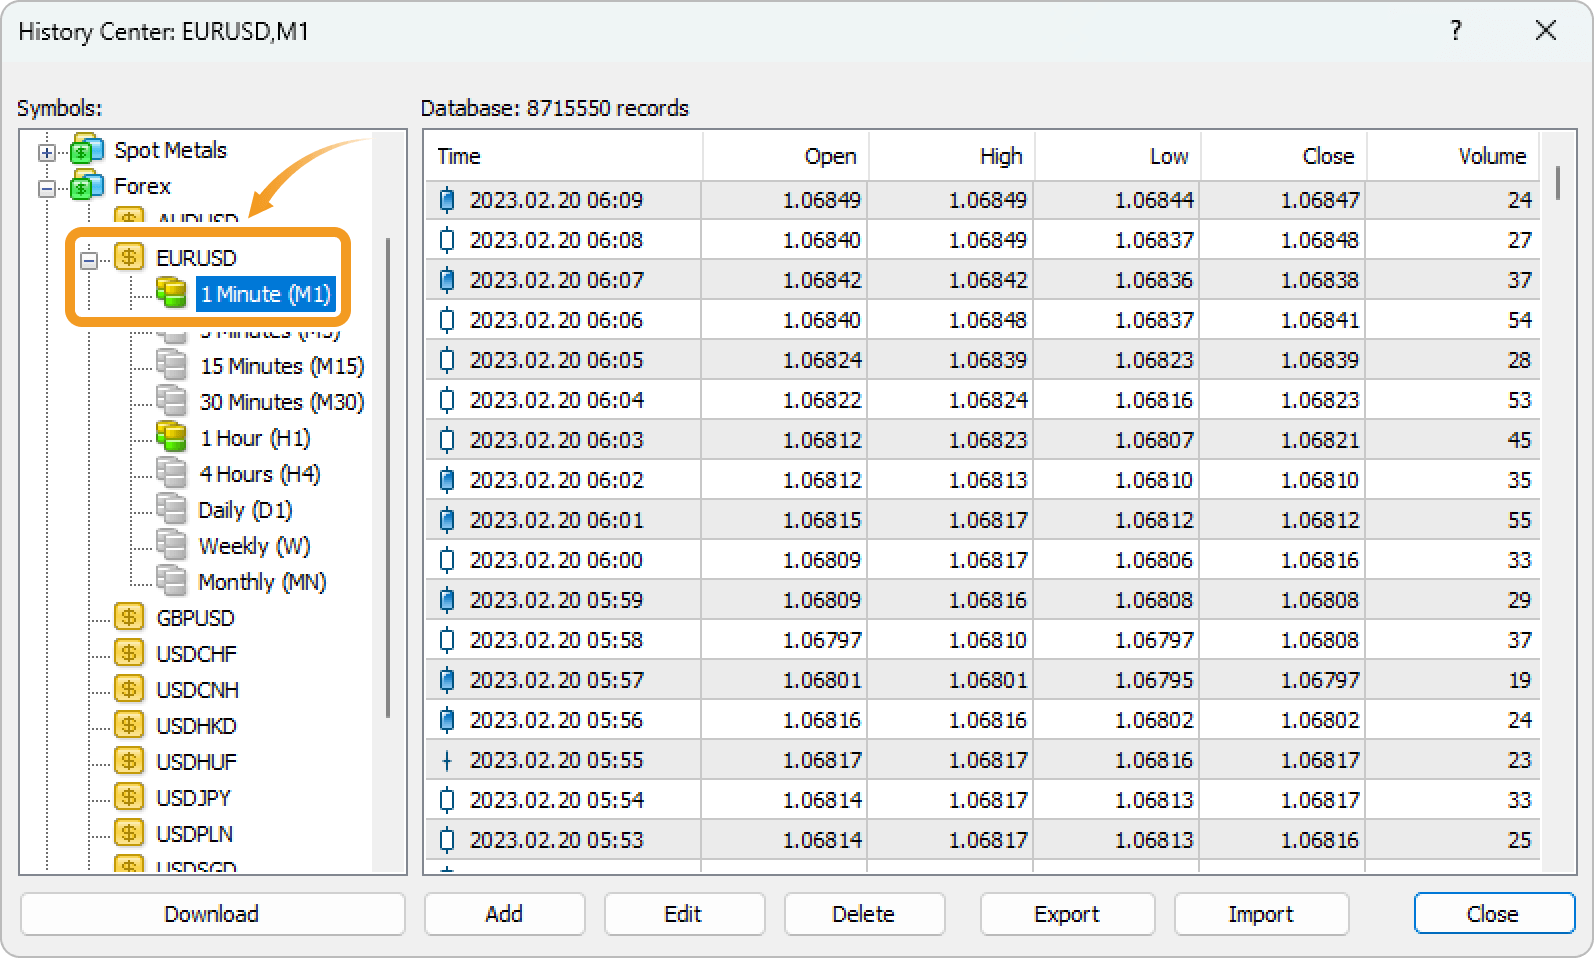Click candle icon of 06:08 record
This screenshot has height=958, width=1594.
coord(447,240)
